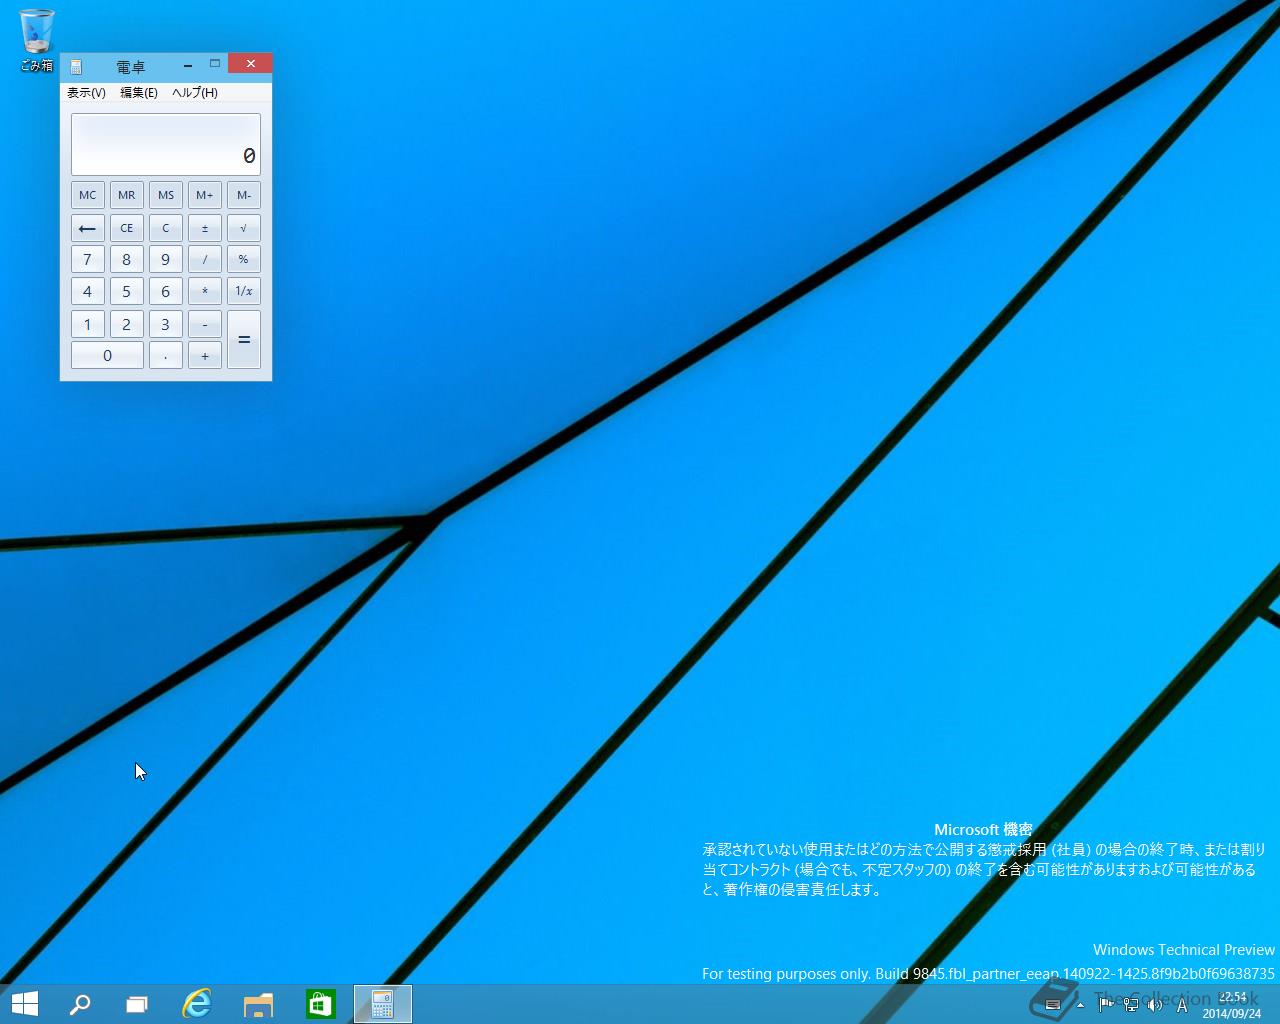Minimize the Calculator window
The image size is (1280, 1024).
pyautogui.click(x=188, y=65)
